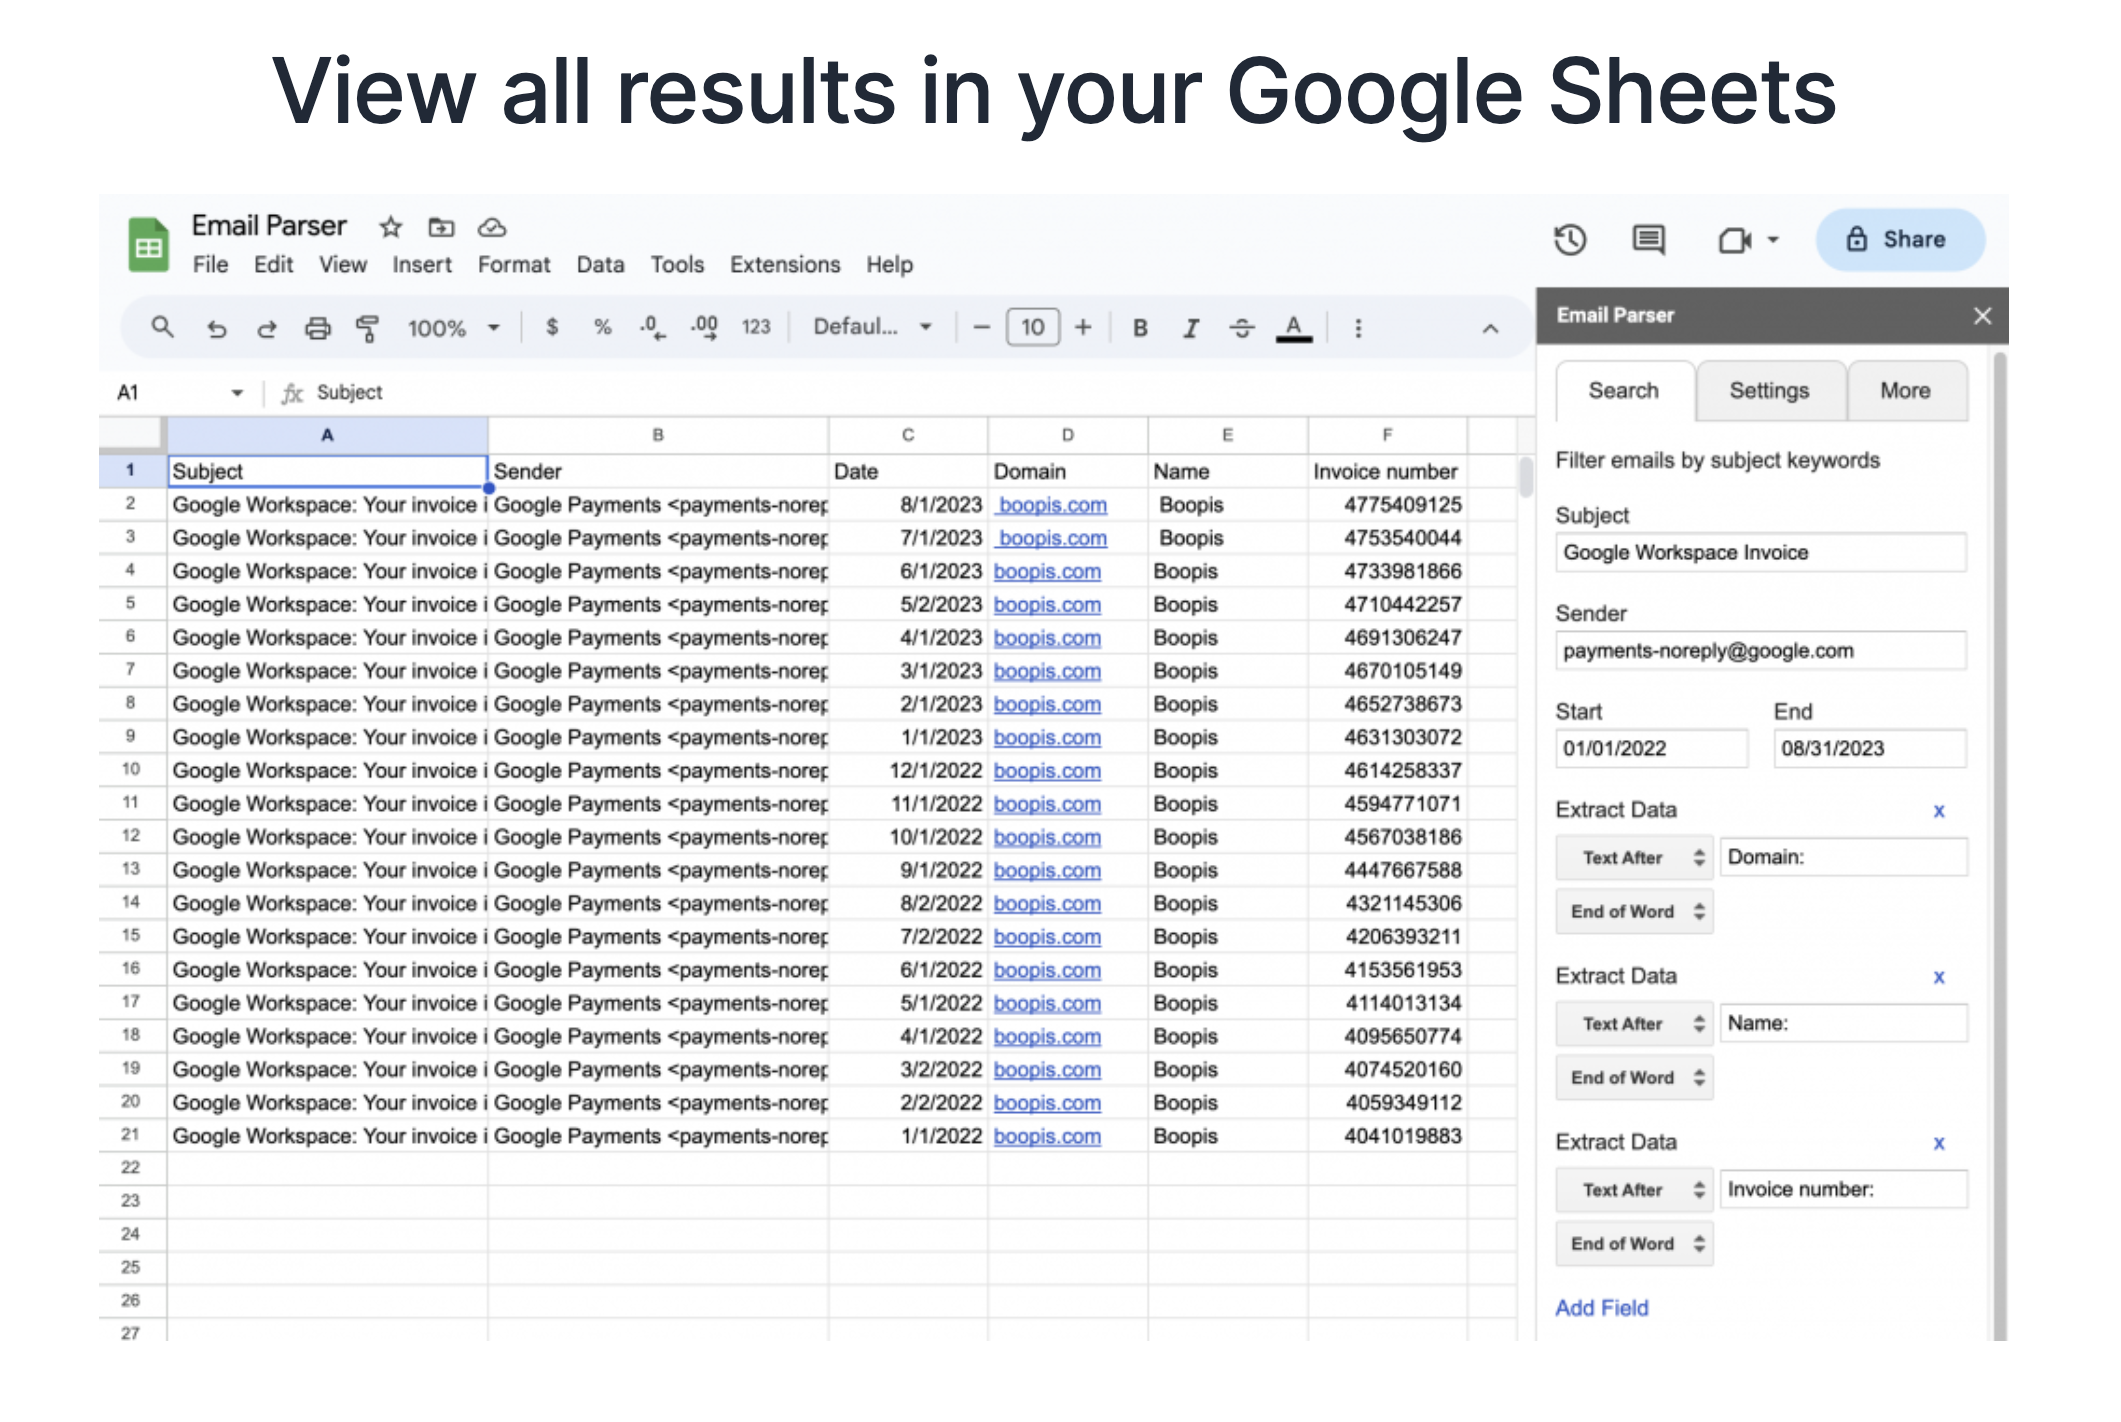Open the comments icon
This screenshot has height=1422, width=2121.
coord(1648,240)
